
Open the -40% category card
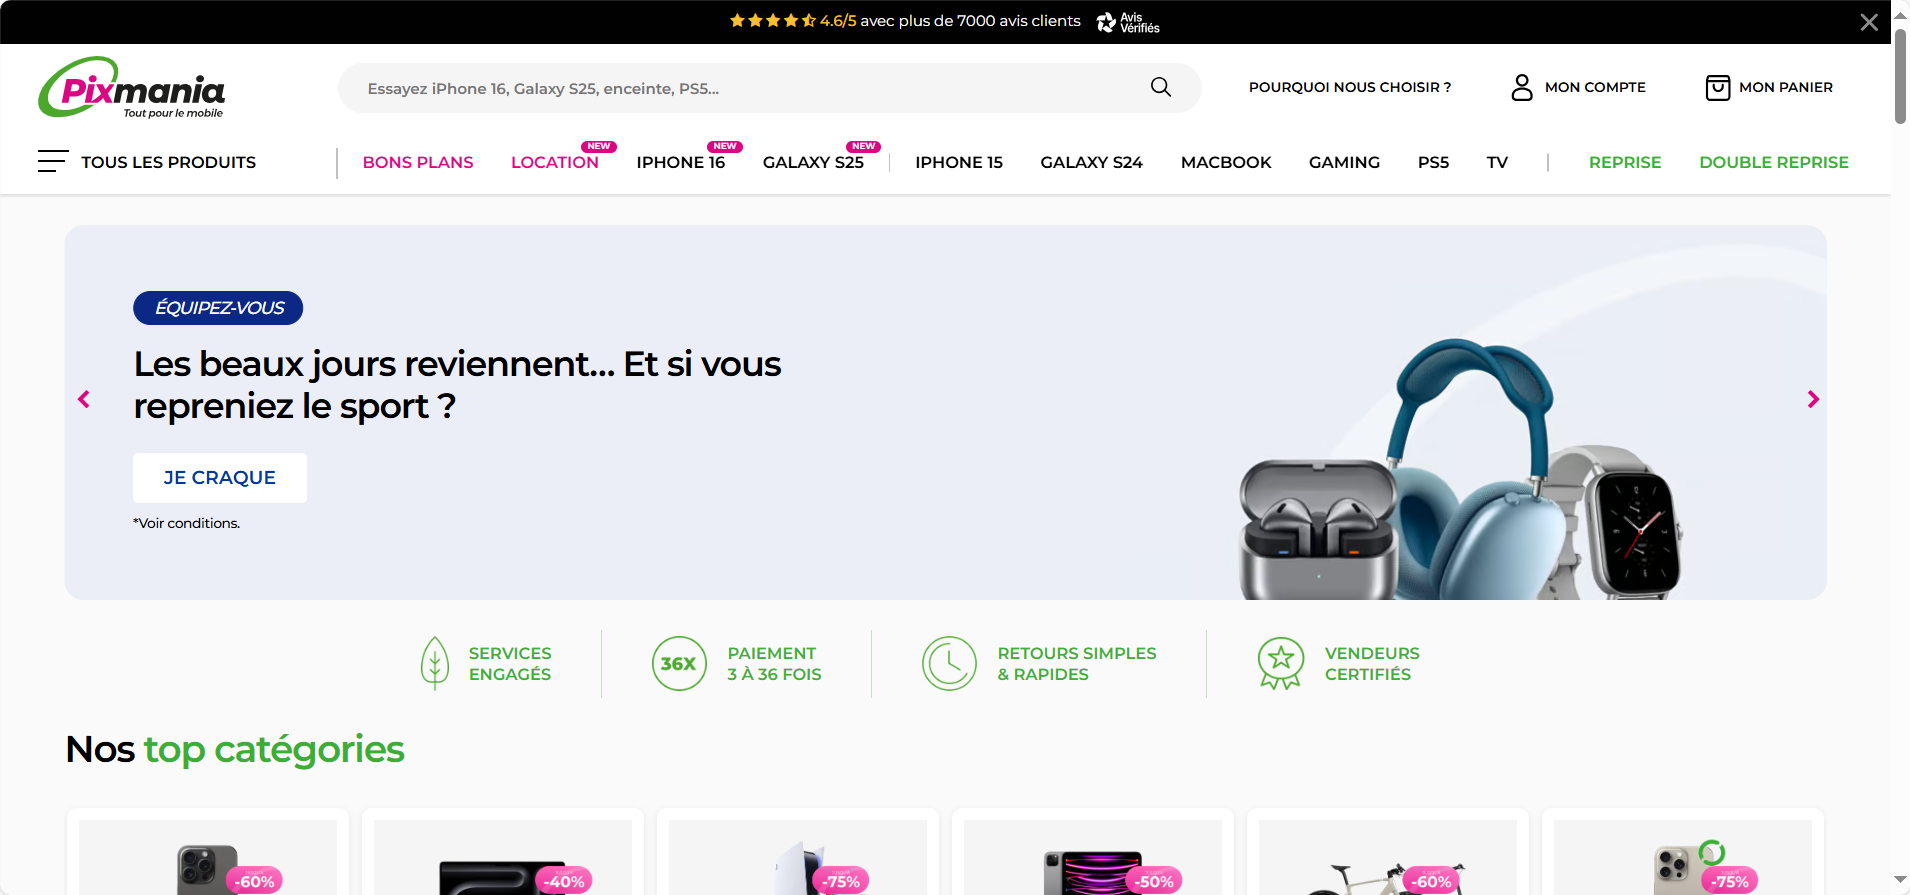tap(503, 852)
